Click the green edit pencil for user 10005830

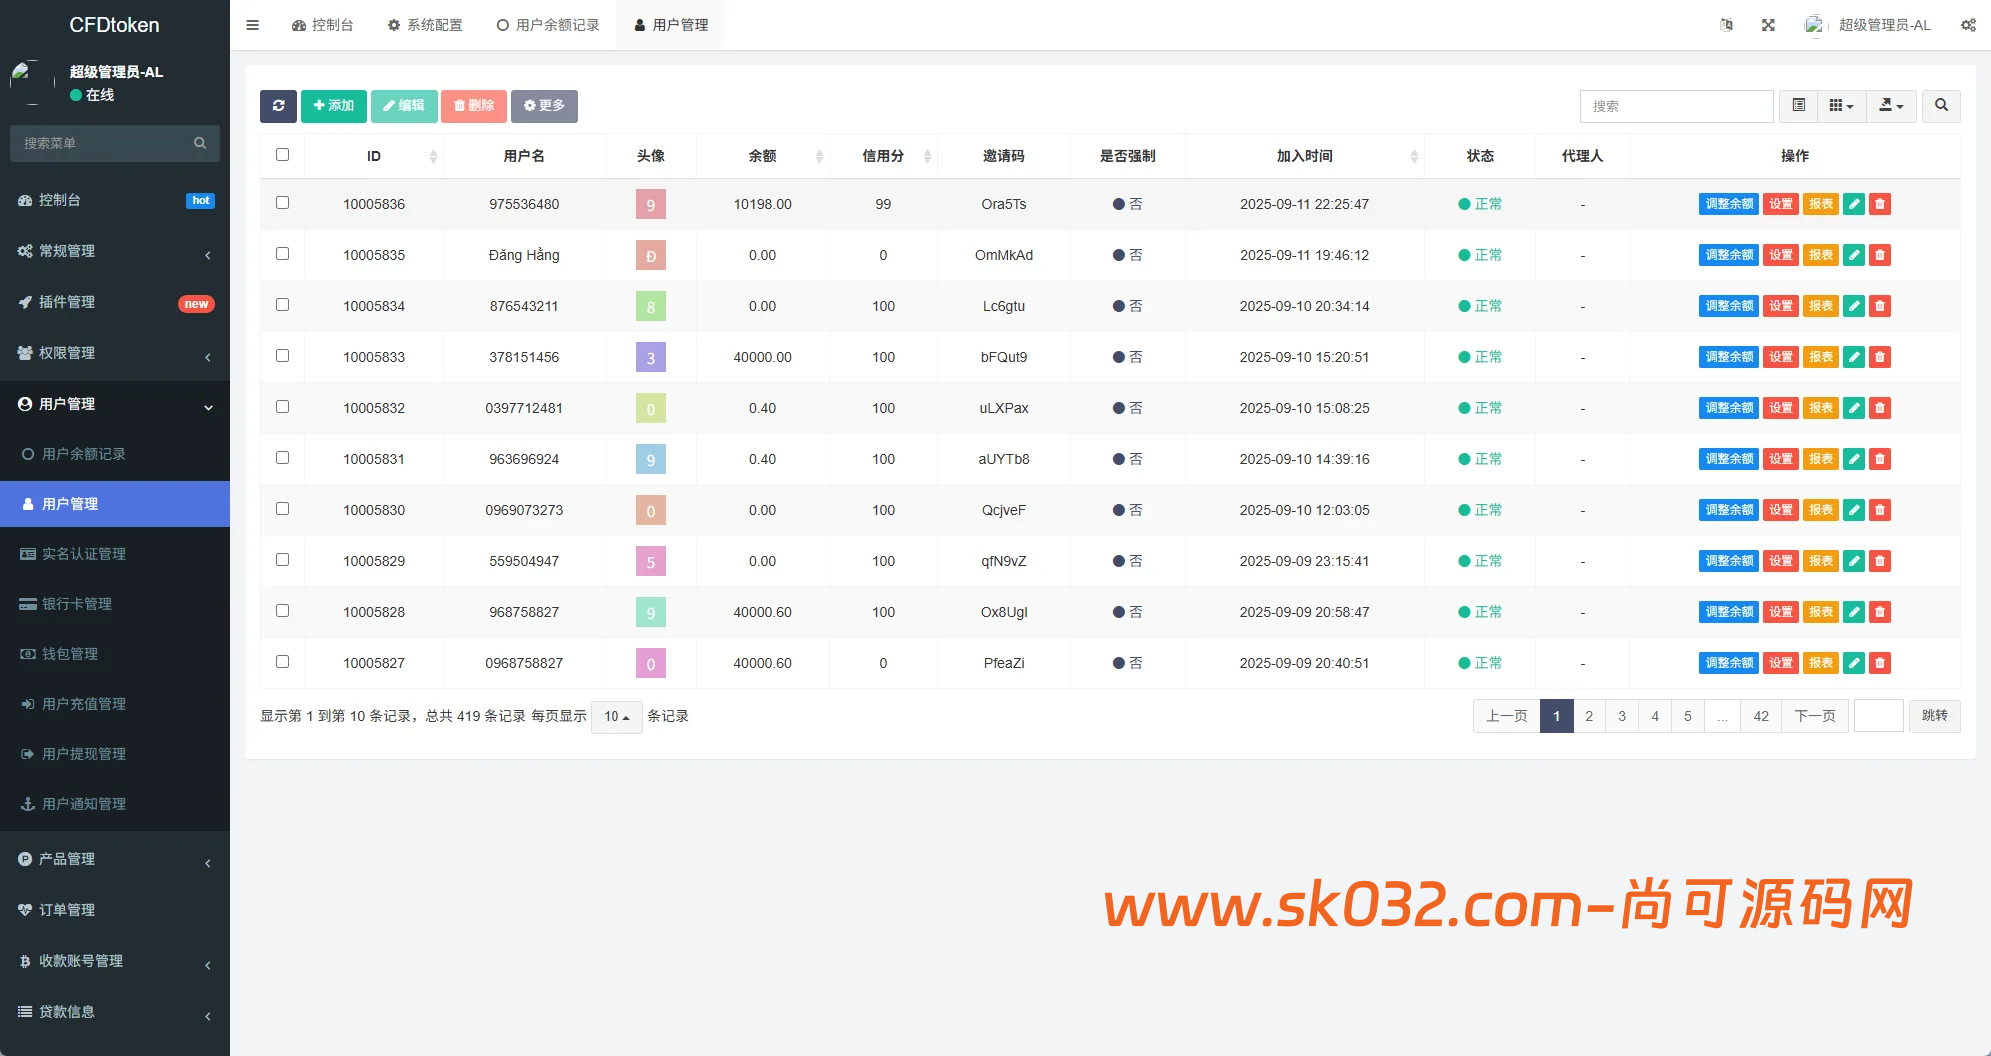[1854, 510]
